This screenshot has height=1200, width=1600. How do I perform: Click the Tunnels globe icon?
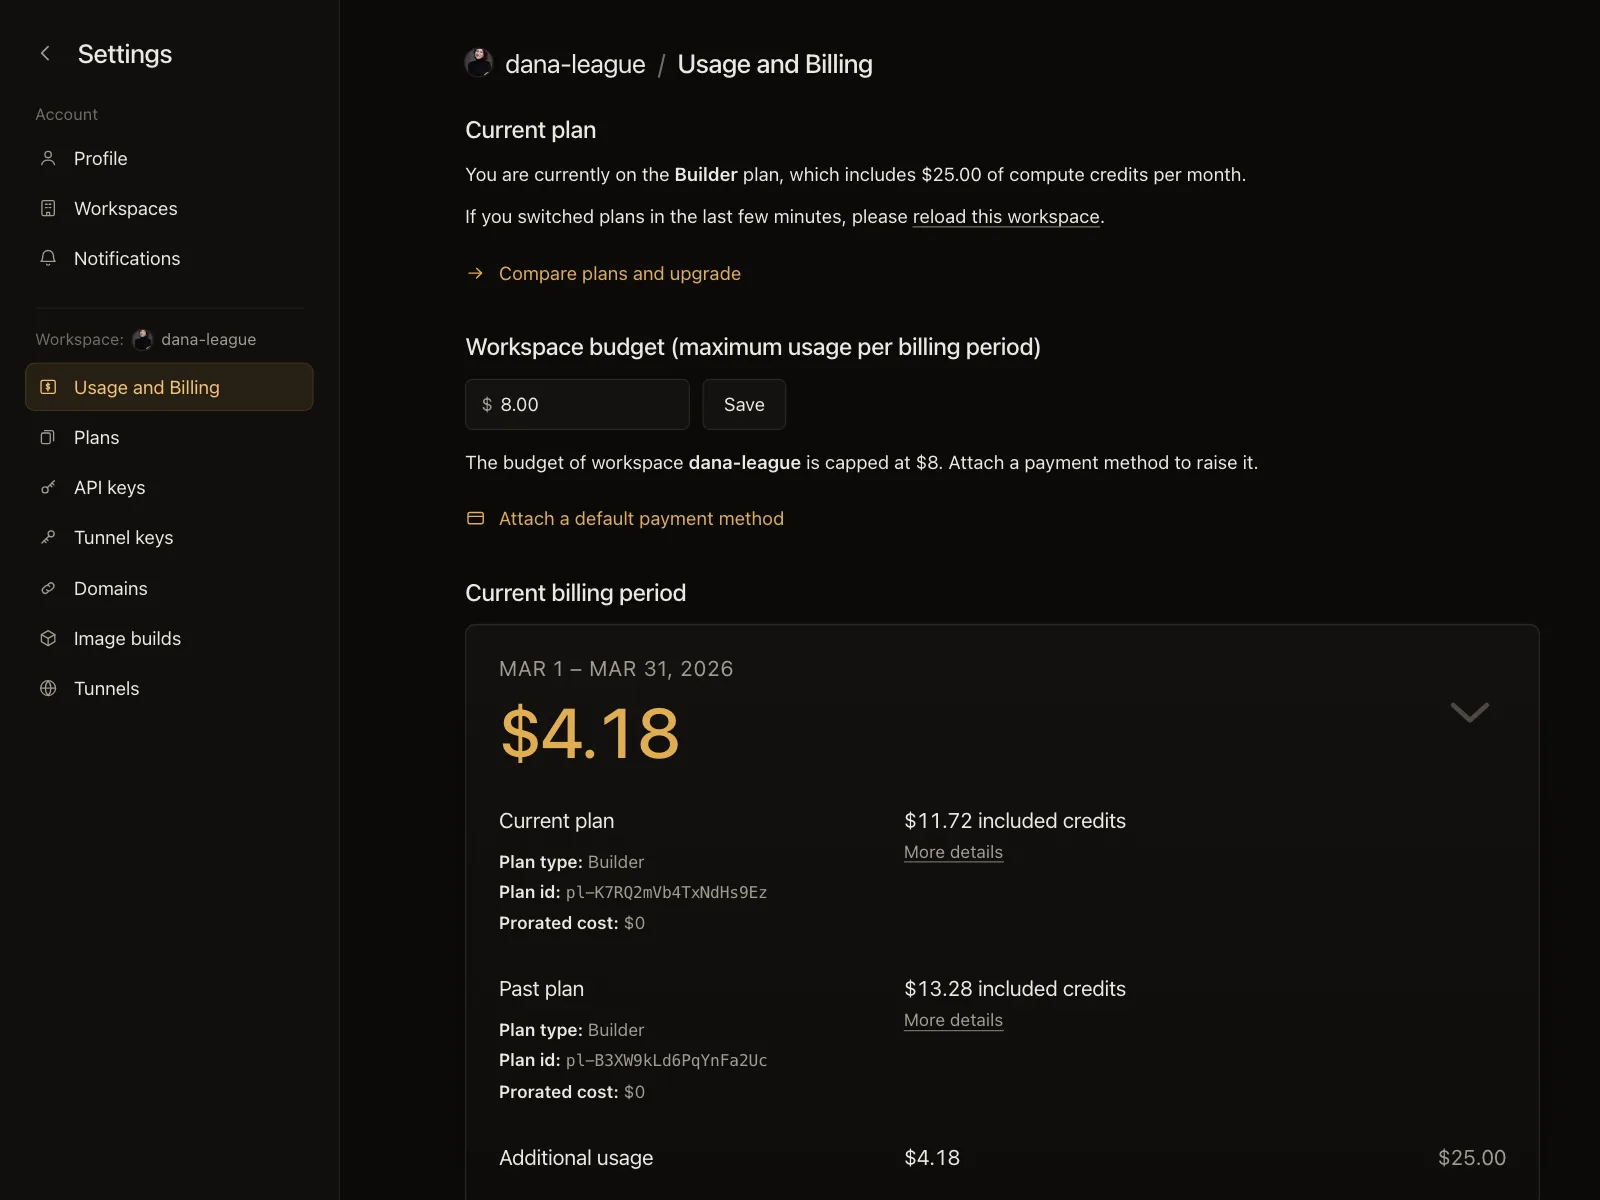(x=48, y=688)
